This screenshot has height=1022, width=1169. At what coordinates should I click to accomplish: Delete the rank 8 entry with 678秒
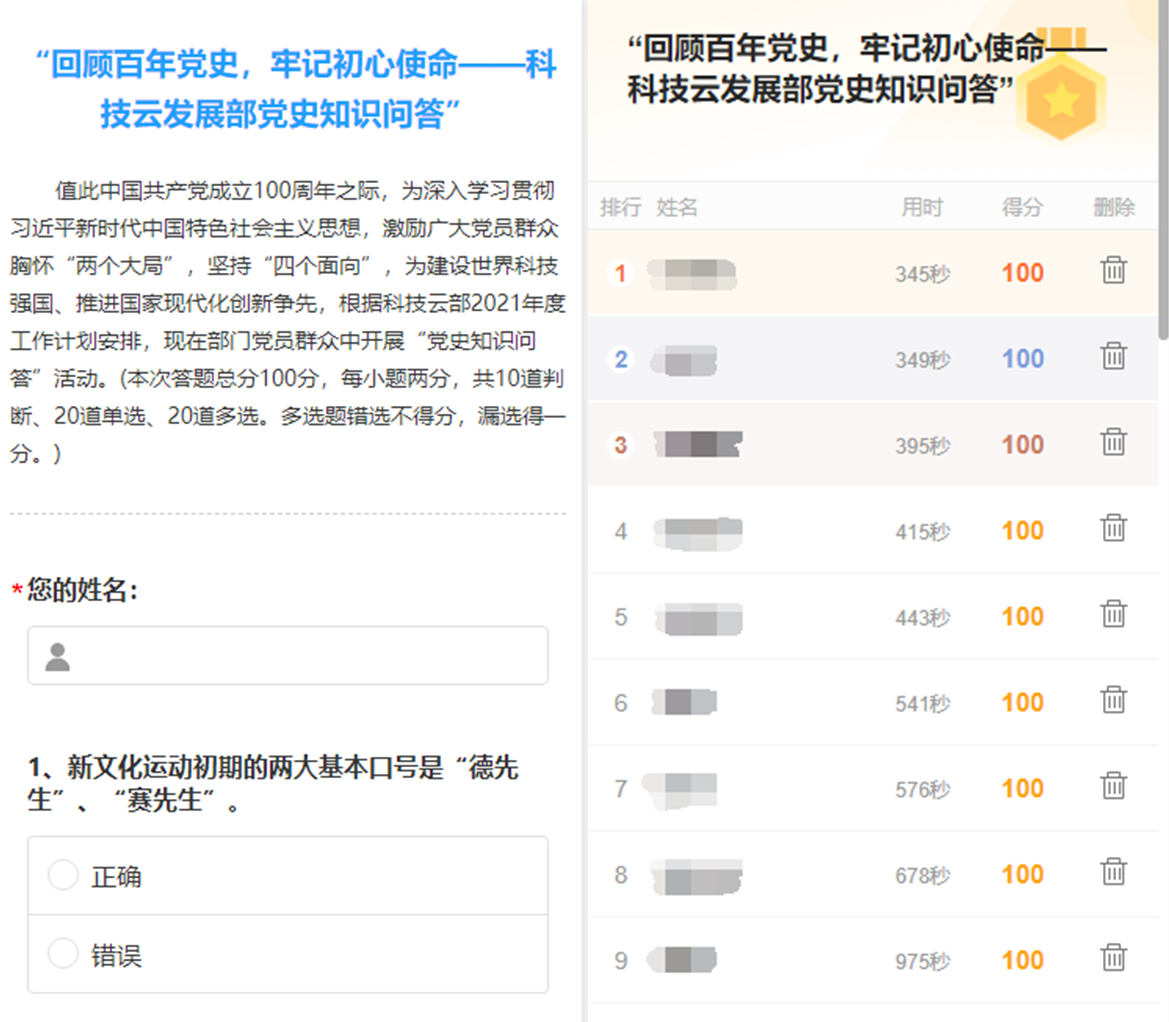[x=1113, y=873]
